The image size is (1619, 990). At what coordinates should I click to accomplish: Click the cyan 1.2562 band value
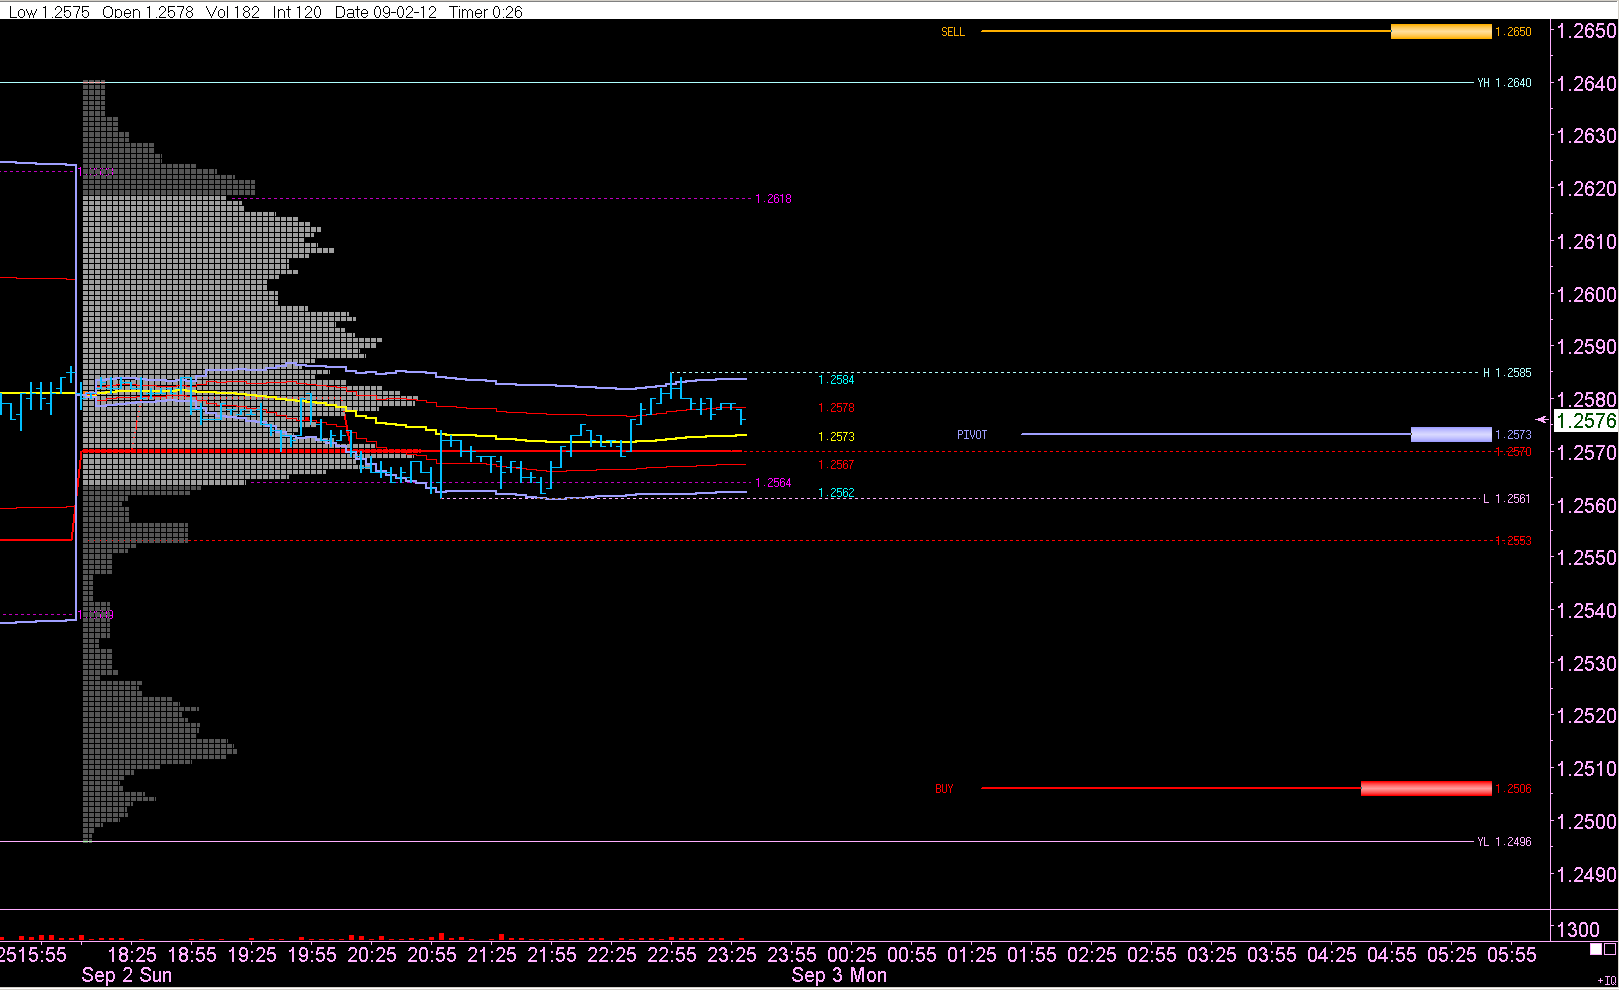(836, 493)
